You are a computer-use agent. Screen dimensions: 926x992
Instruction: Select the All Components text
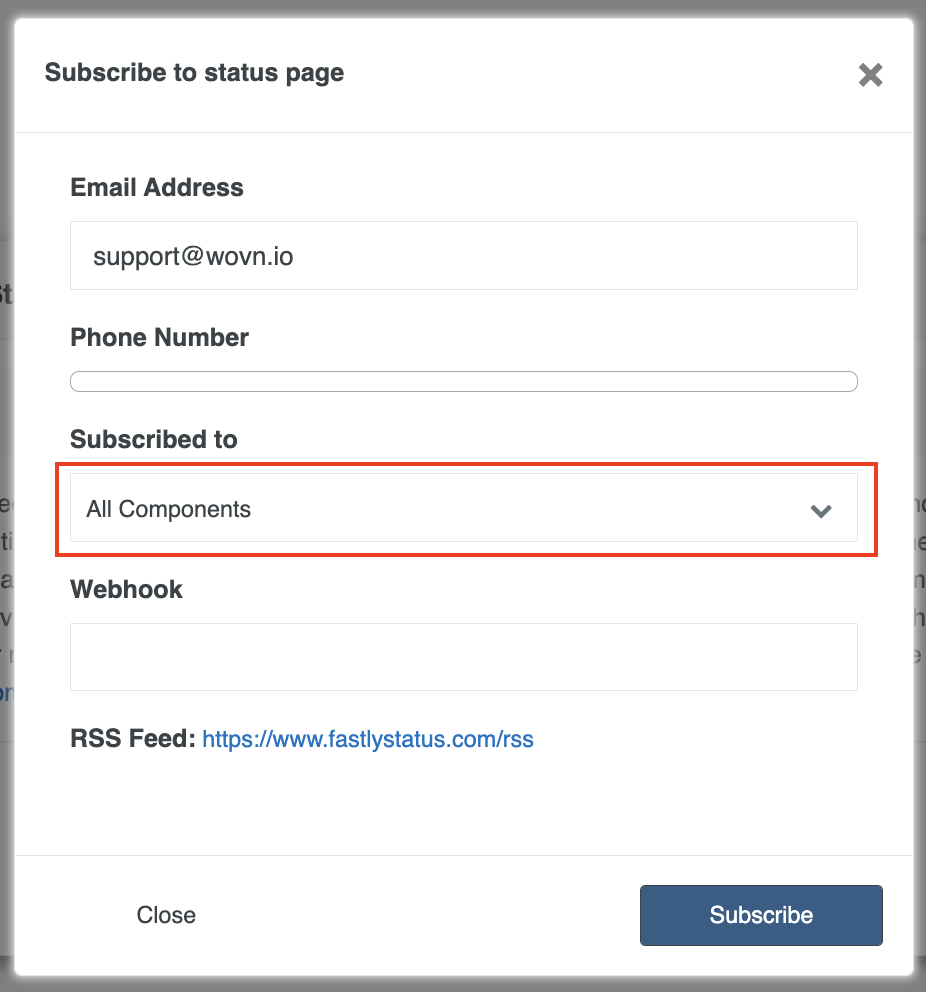(168, 509)
